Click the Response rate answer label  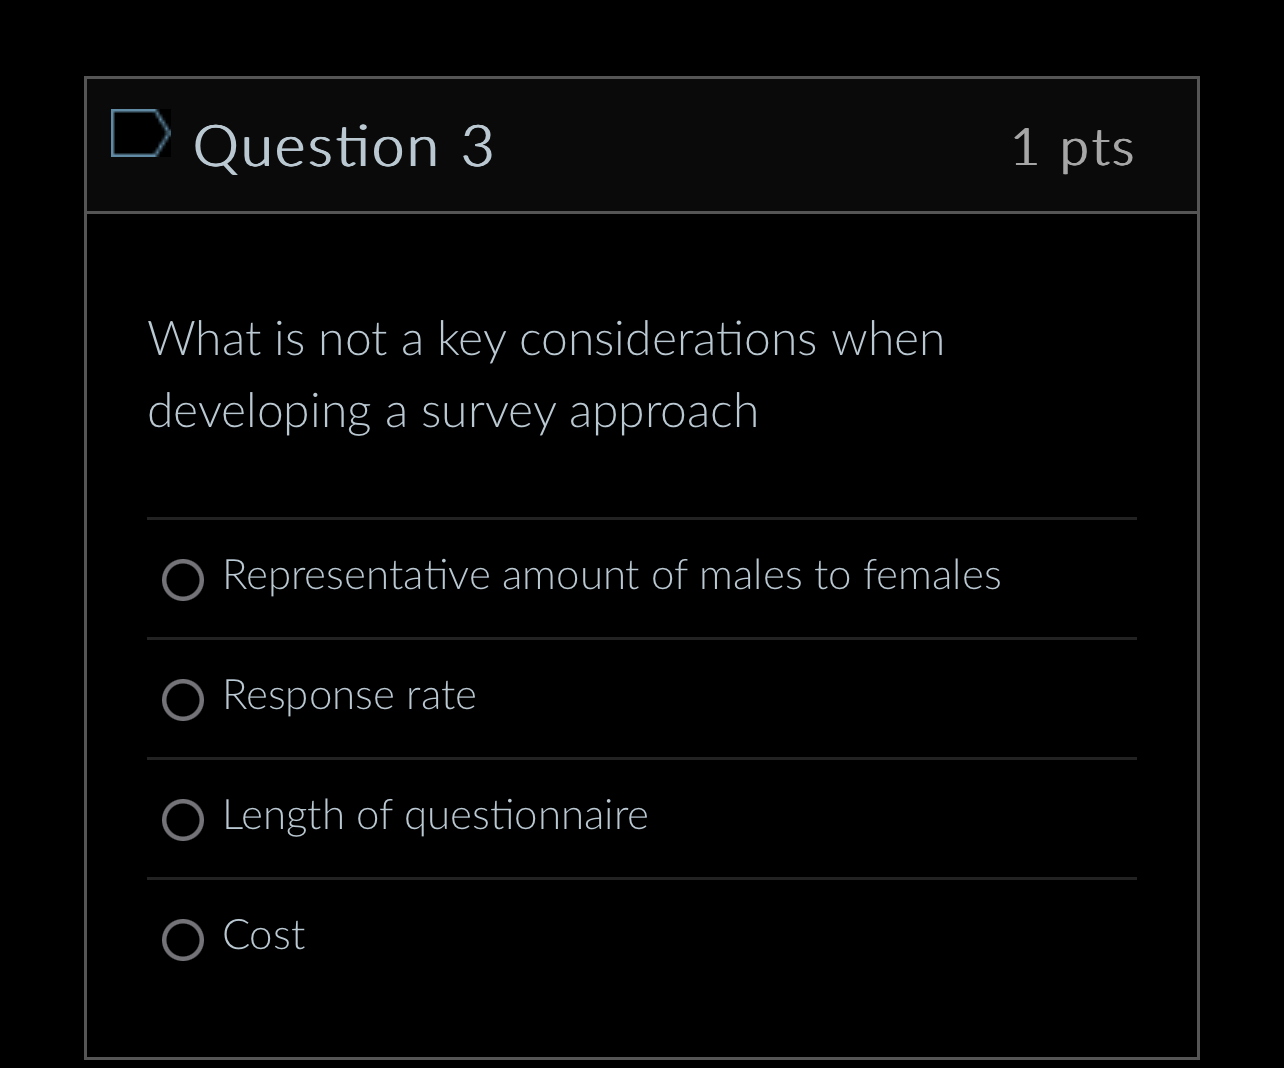pos(350,696)
